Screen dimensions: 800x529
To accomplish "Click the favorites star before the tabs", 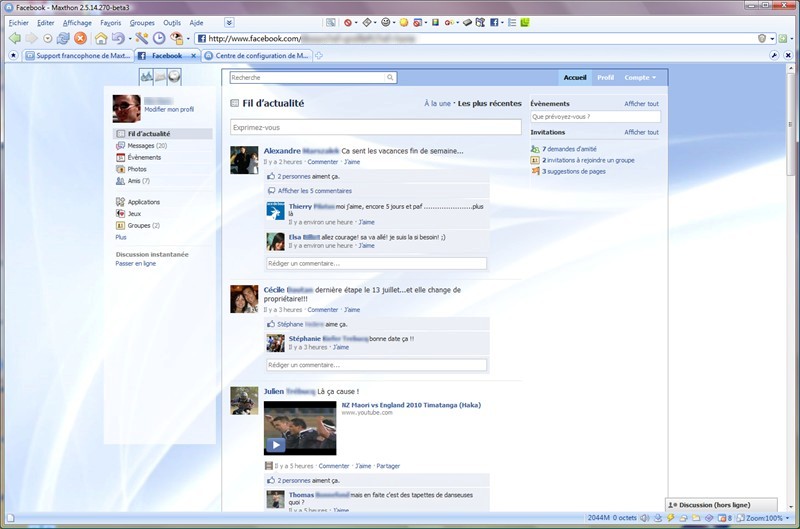I will pyautogui.click(x=13, y=56).
